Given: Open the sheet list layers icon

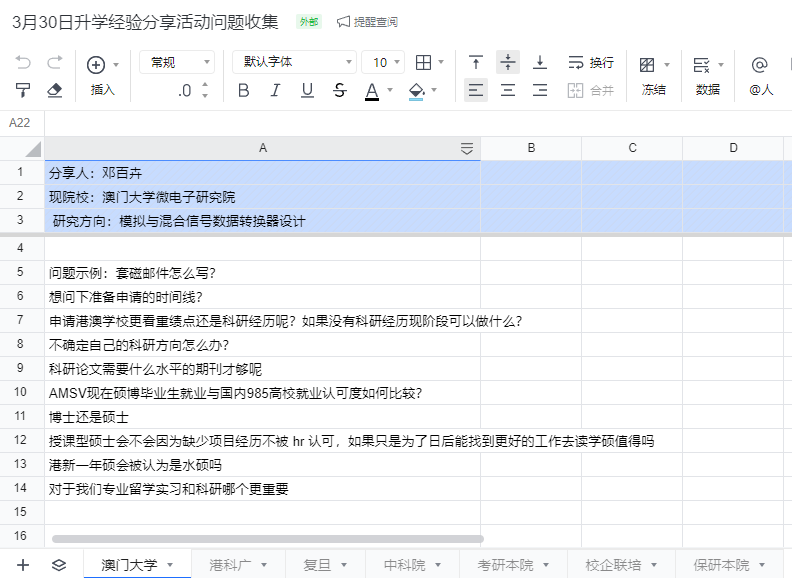Looking at the screenshot, I should click(x=59, y=565).
